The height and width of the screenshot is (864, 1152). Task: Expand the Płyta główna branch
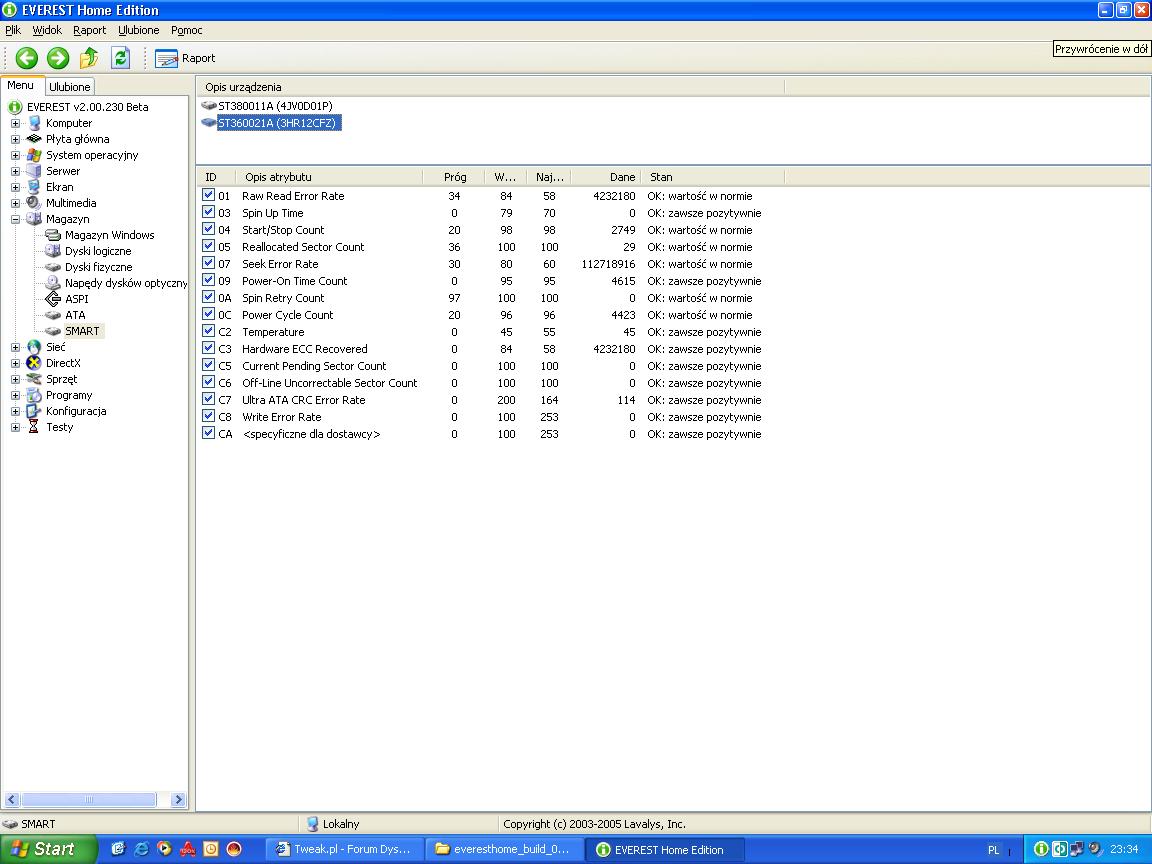click(15, 140)
